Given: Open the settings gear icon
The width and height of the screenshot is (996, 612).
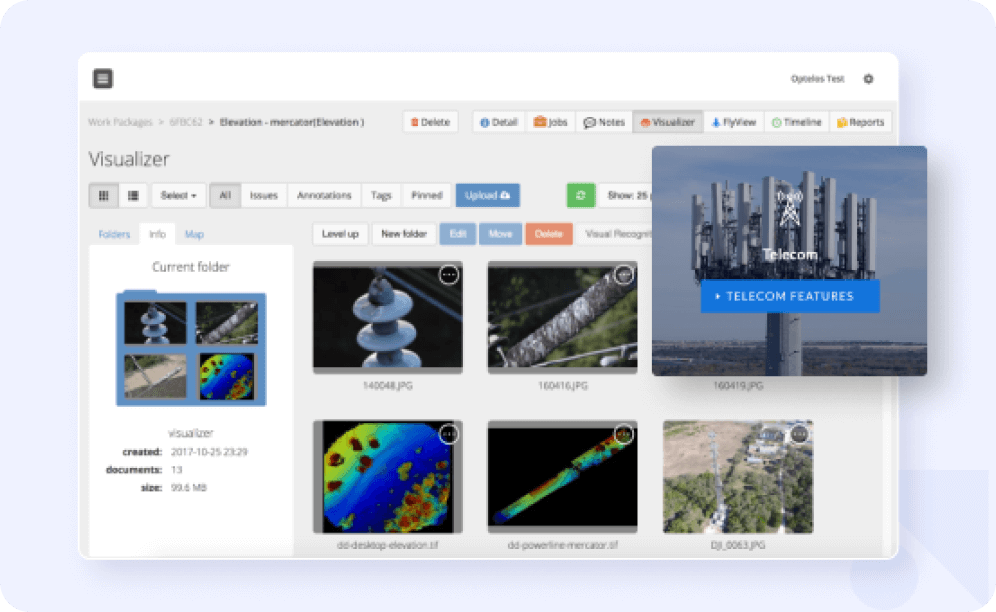Looking at the screenshot, I should (x=868, y=77).
